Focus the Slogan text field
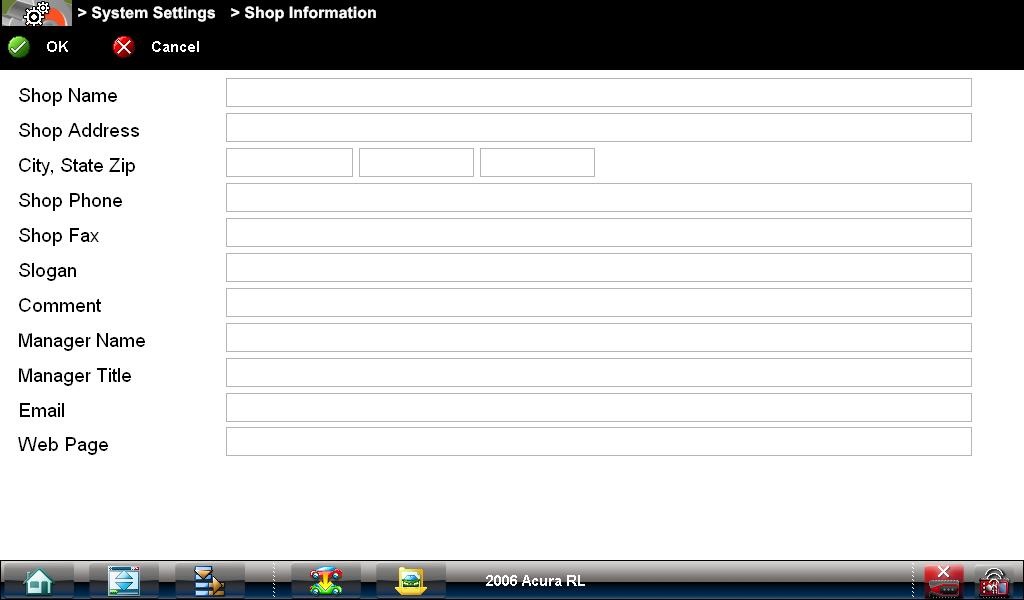 [x=598, y=268]
